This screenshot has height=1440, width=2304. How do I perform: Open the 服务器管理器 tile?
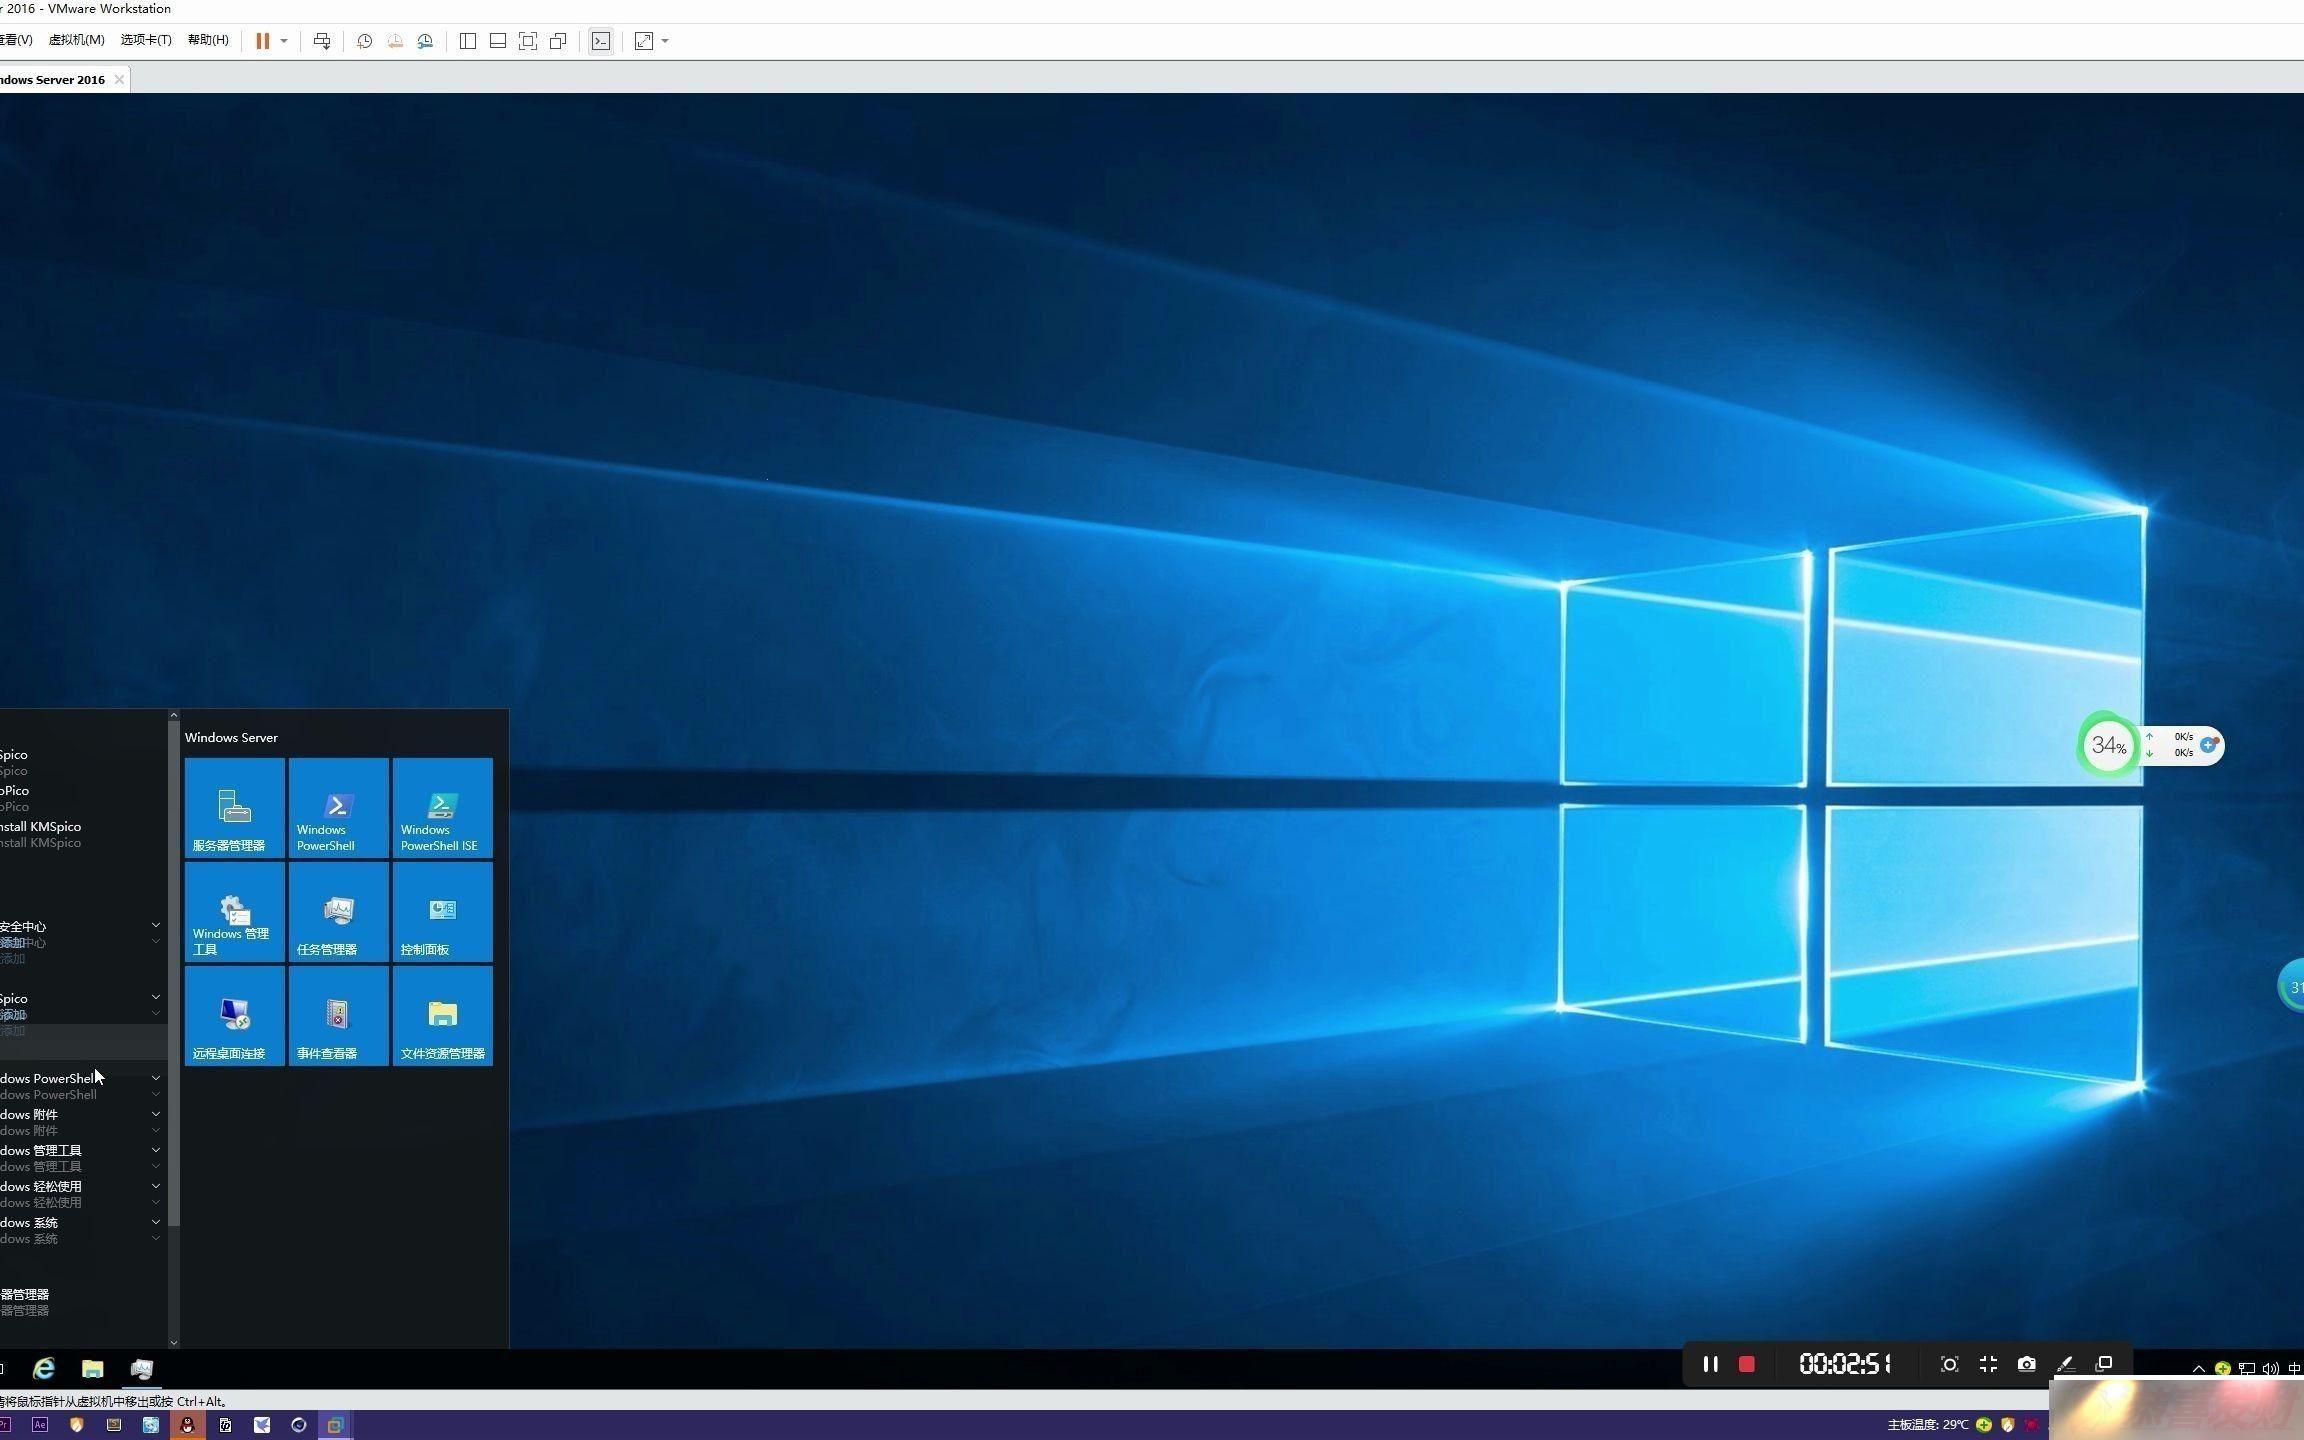pos(234,807)
